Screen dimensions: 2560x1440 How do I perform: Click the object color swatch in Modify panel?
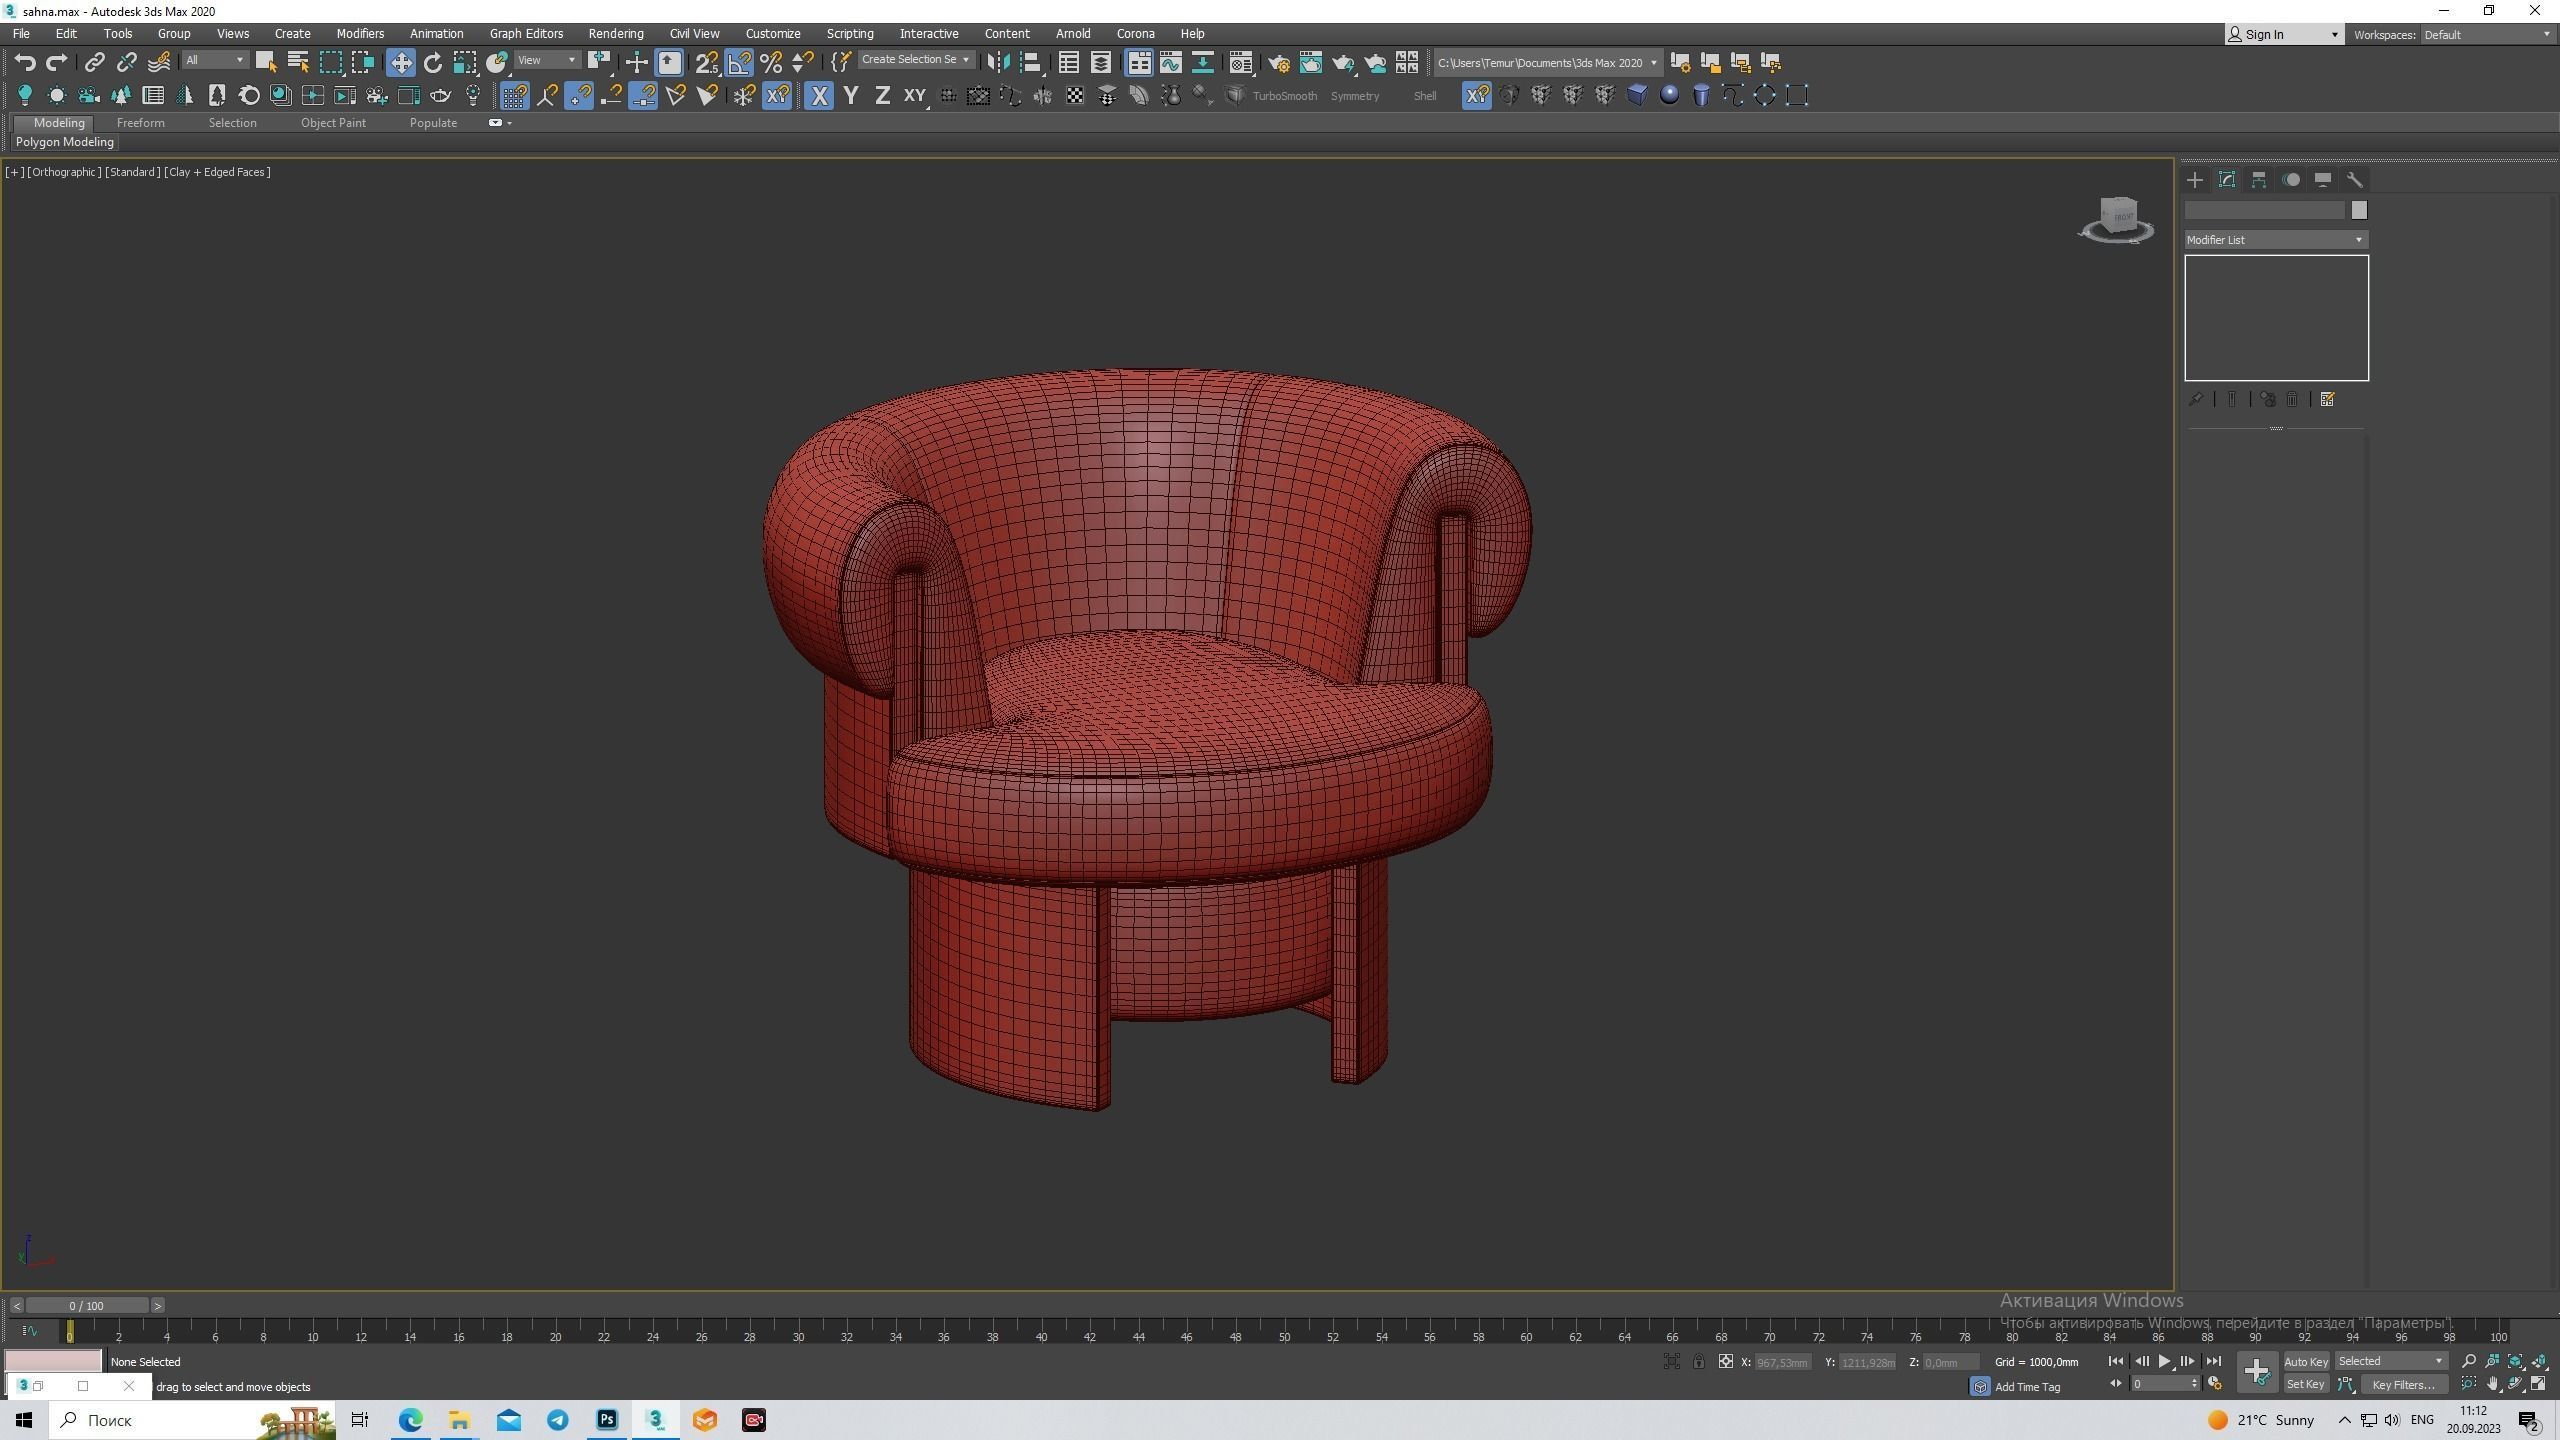coord(2359,210)
